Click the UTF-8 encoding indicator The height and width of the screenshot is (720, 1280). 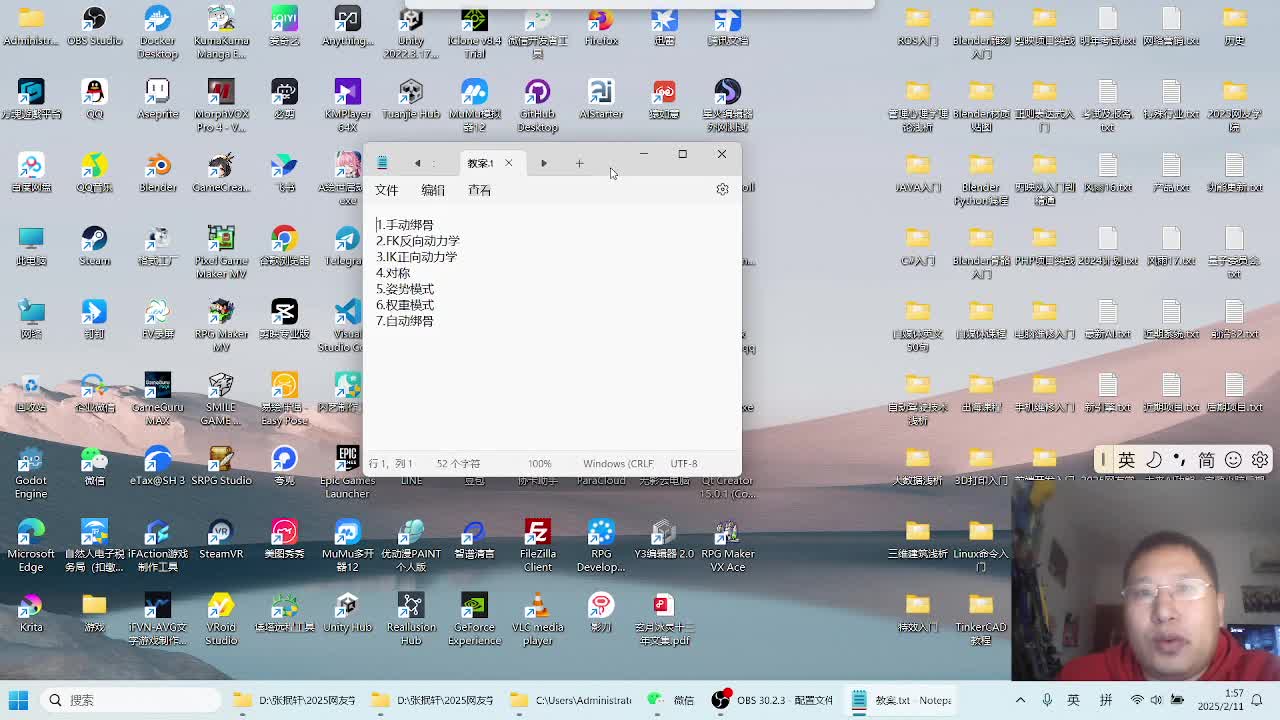[684, 464]
